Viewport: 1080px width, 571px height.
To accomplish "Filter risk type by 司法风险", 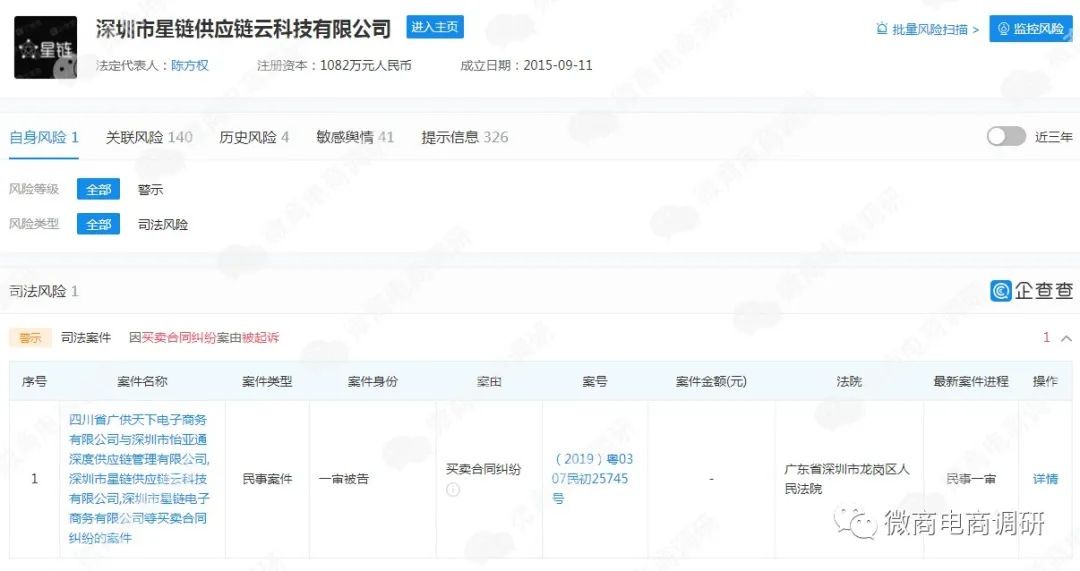I will tap(163, 224).
